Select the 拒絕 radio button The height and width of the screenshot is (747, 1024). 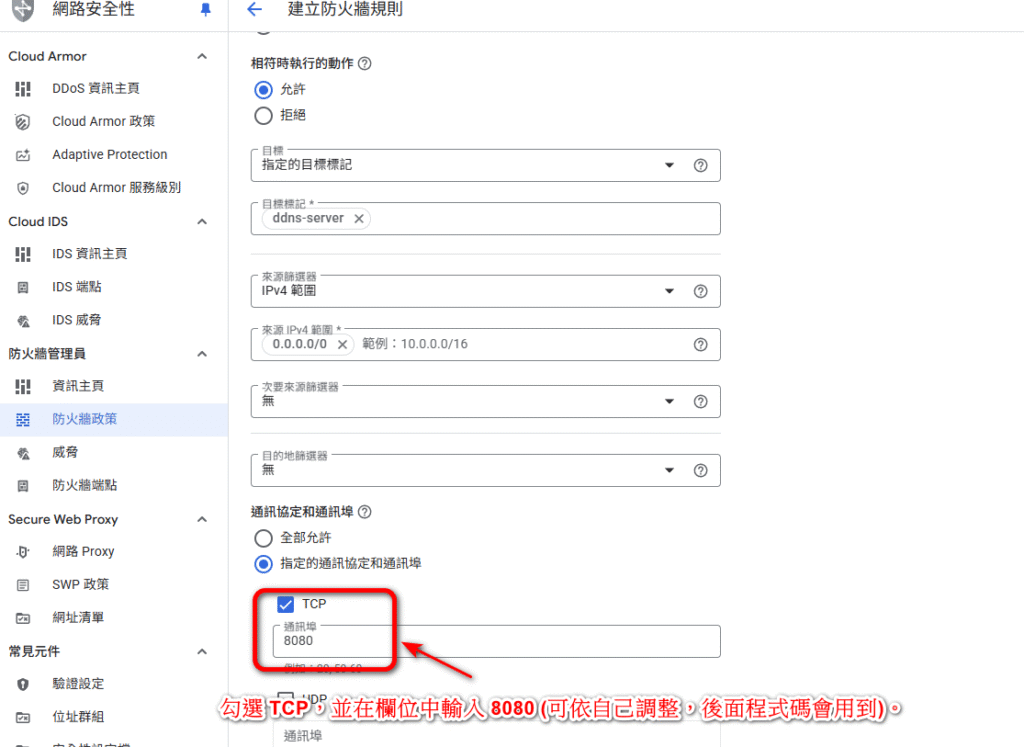pos(264,115)
